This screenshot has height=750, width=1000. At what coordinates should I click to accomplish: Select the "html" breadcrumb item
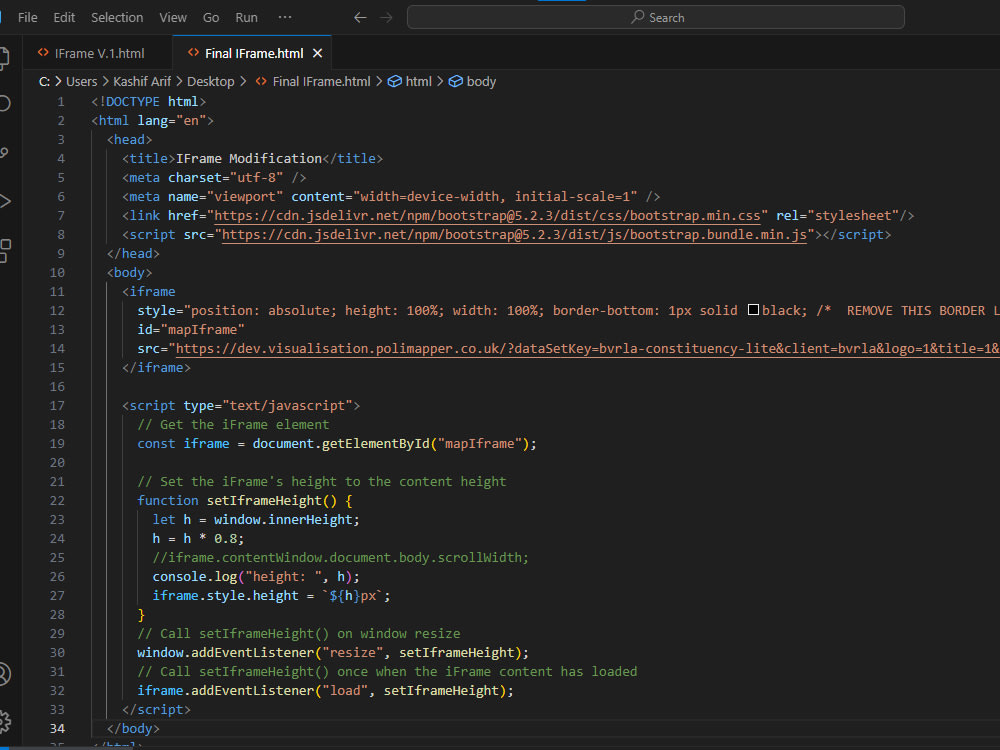[417, 81]
